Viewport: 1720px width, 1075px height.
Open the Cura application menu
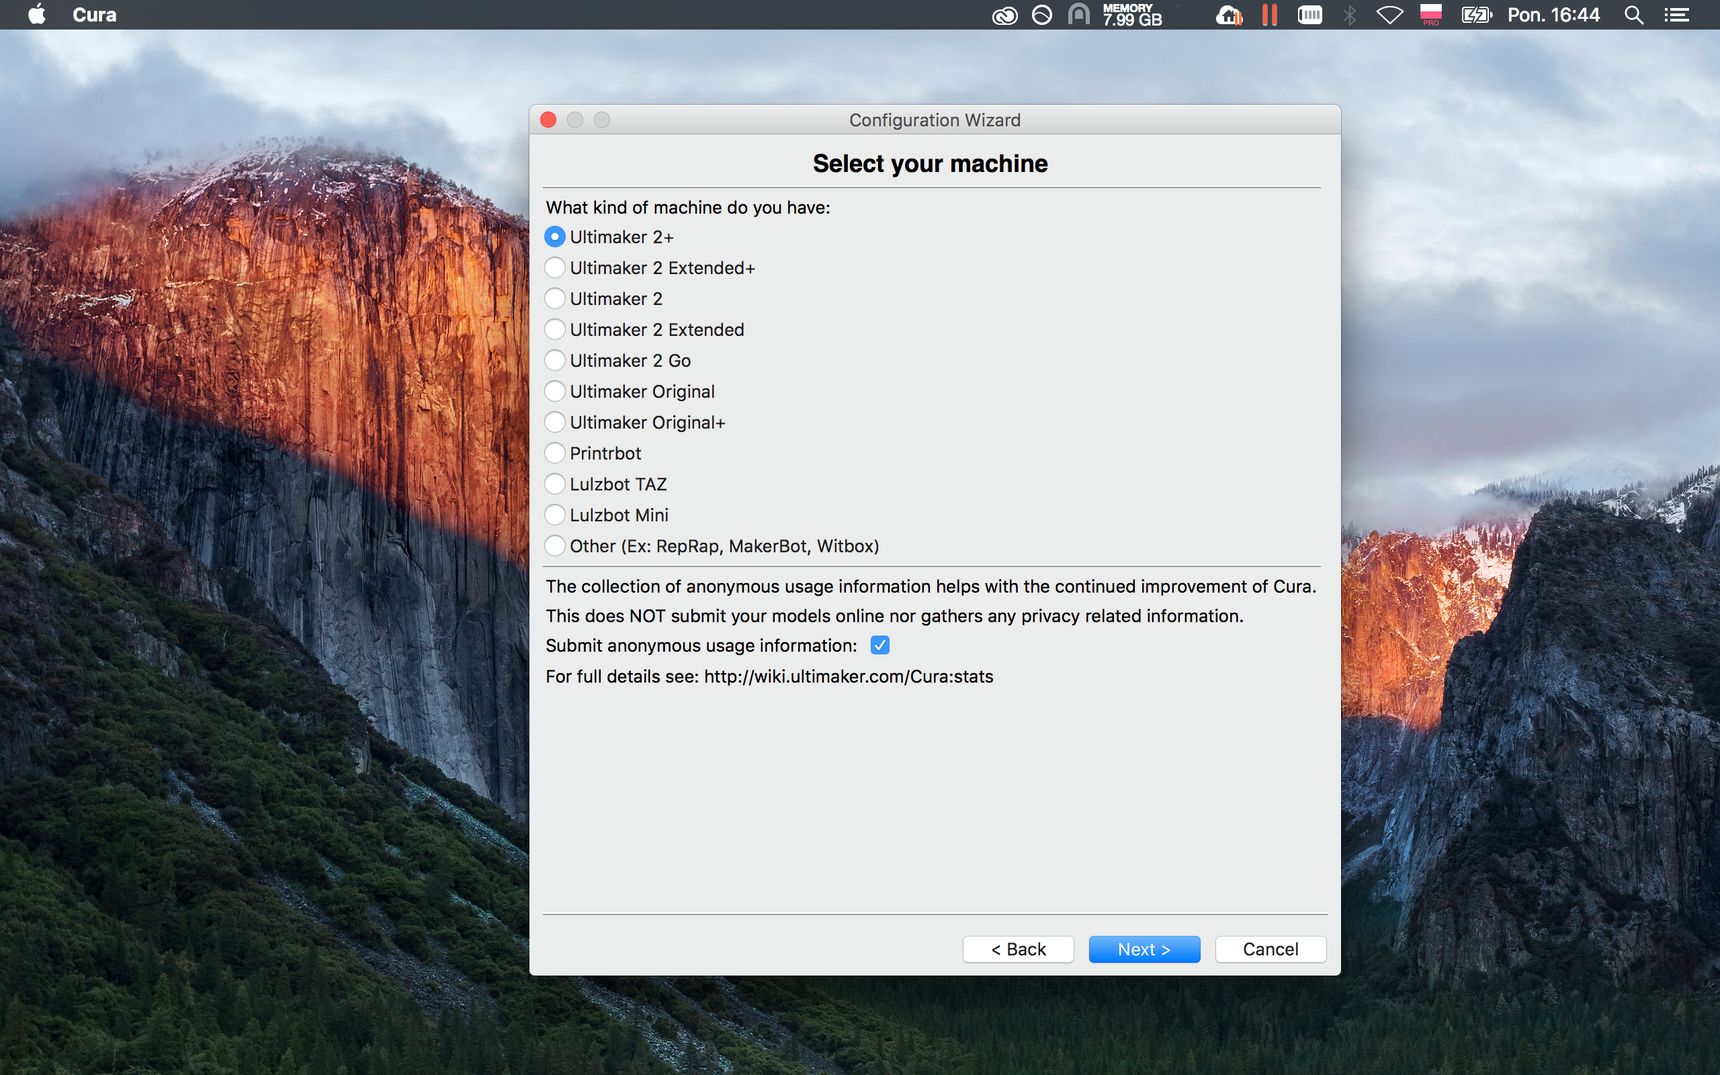[94, 15]
